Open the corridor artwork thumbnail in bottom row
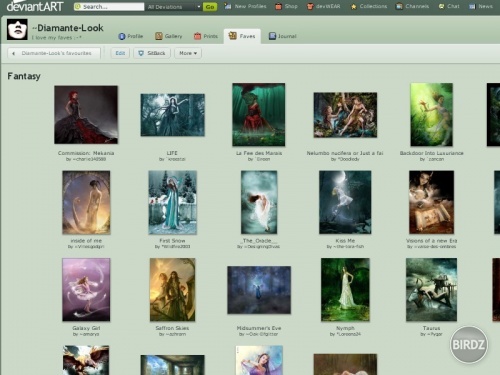The width and height of the screenshot is (500, 375). [x=173, y=365]
